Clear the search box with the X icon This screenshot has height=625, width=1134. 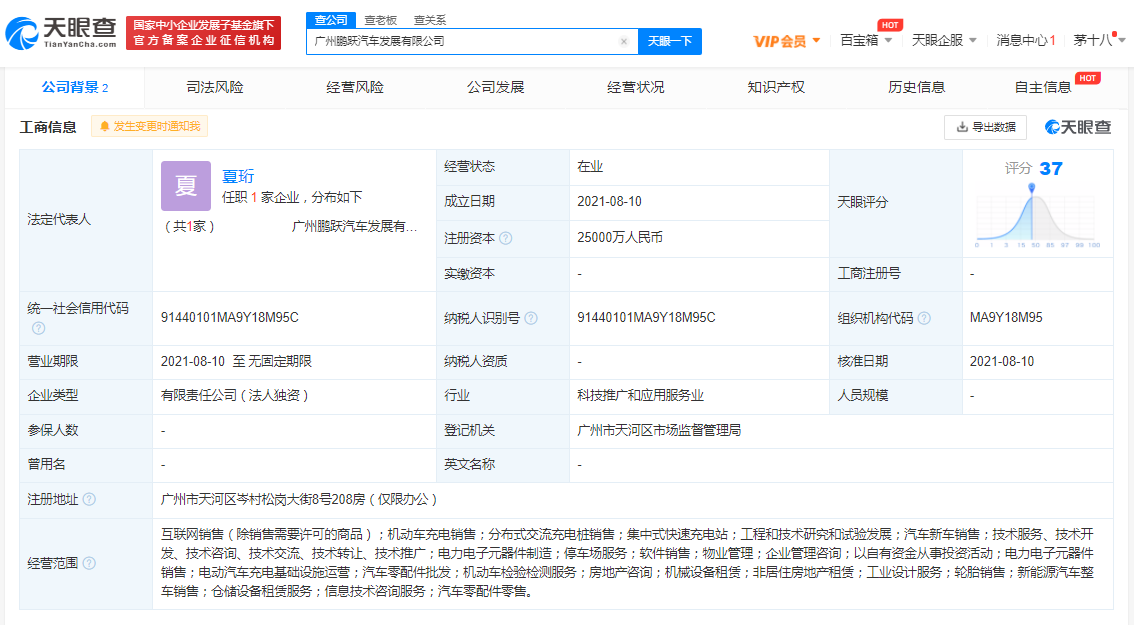624,42
